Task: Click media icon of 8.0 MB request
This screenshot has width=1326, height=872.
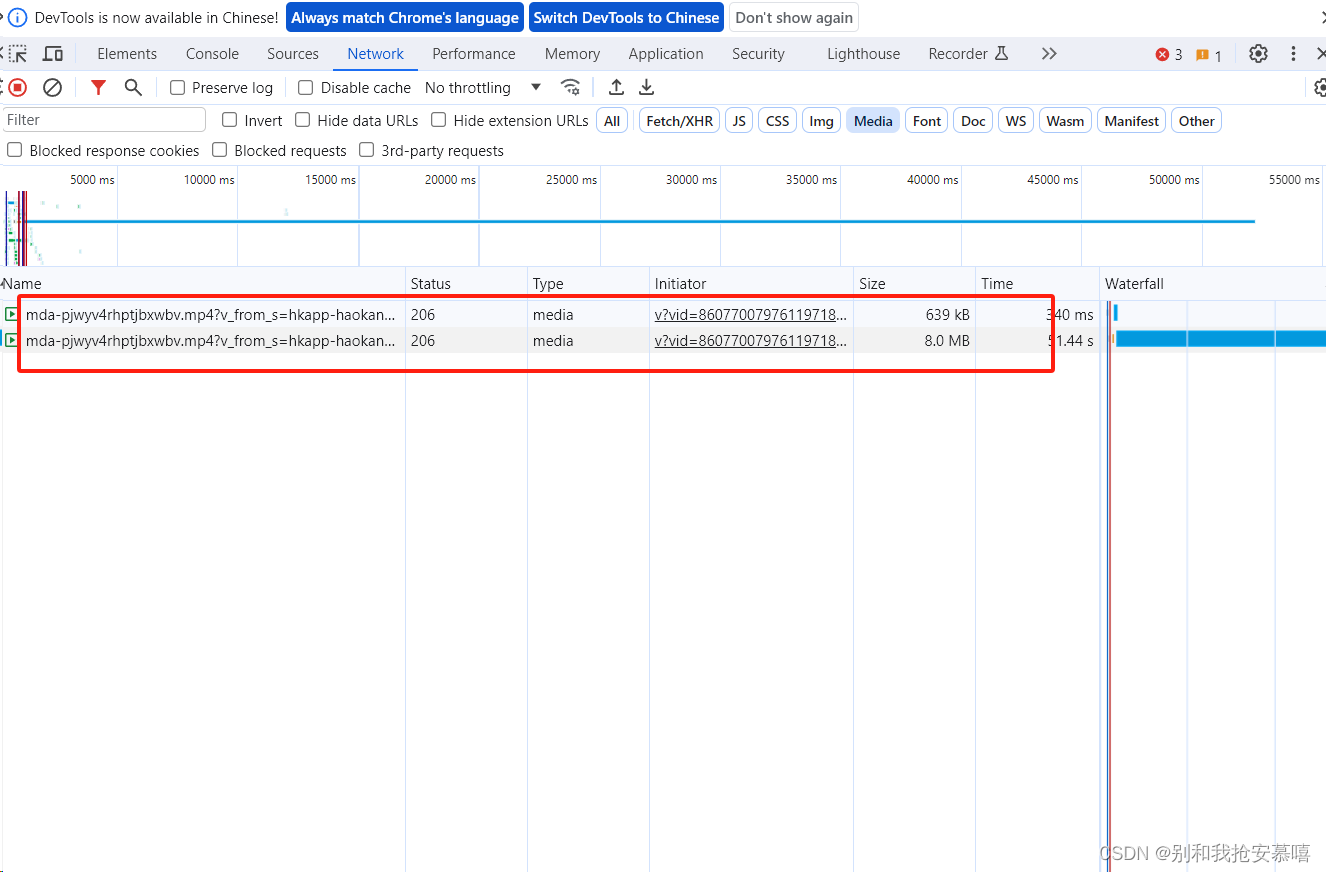Action: [12, 340]
